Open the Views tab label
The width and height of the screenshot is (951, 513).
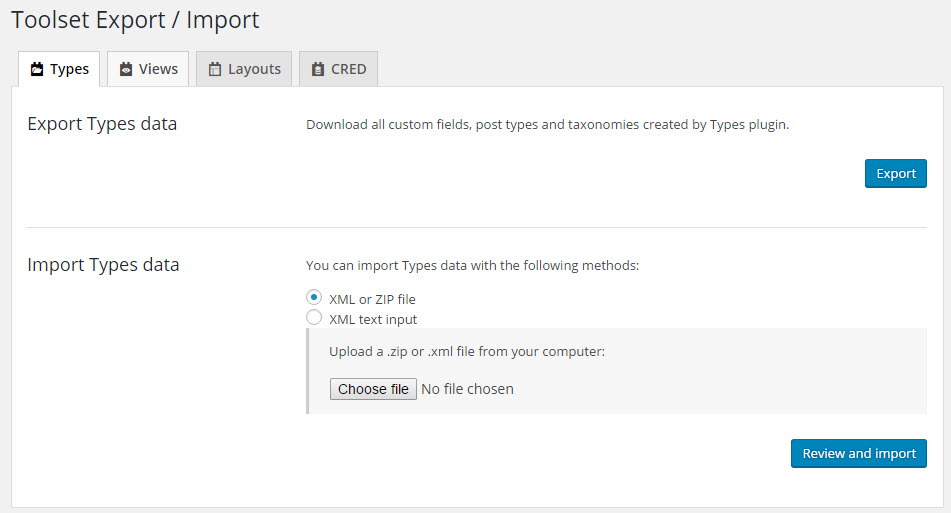pyautogui.click(x=158, y=69)
